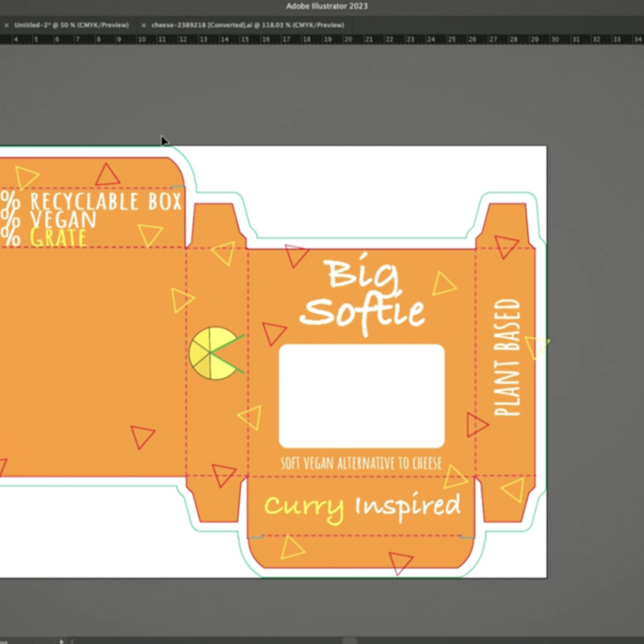Click the "RECYCLABLE BOX" text line
Image resolution: width=644 pixels, height=644 pixels.
(105, 202)
